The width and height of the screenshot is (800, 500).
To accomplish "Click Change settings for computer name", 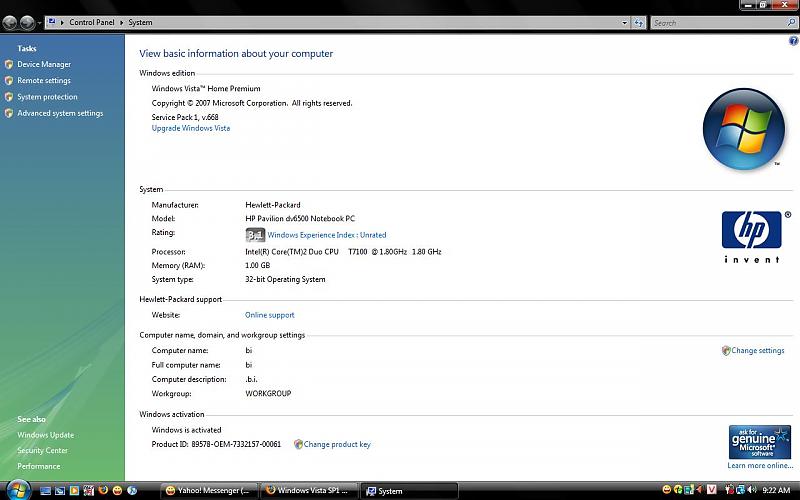I will coord(757,351).
